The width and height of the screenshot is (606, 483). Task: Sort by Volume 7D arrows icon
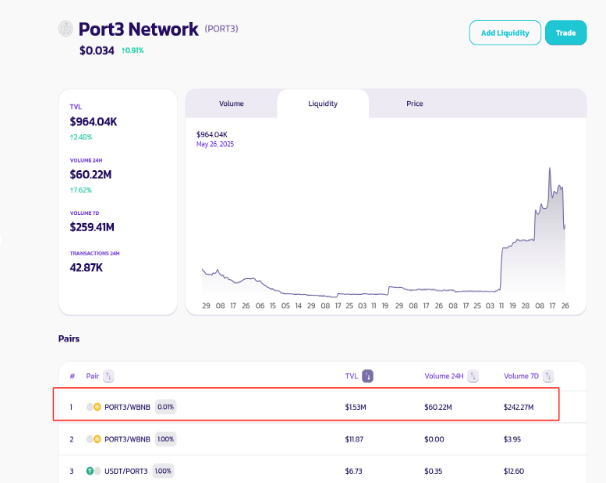tap(548, 376)
